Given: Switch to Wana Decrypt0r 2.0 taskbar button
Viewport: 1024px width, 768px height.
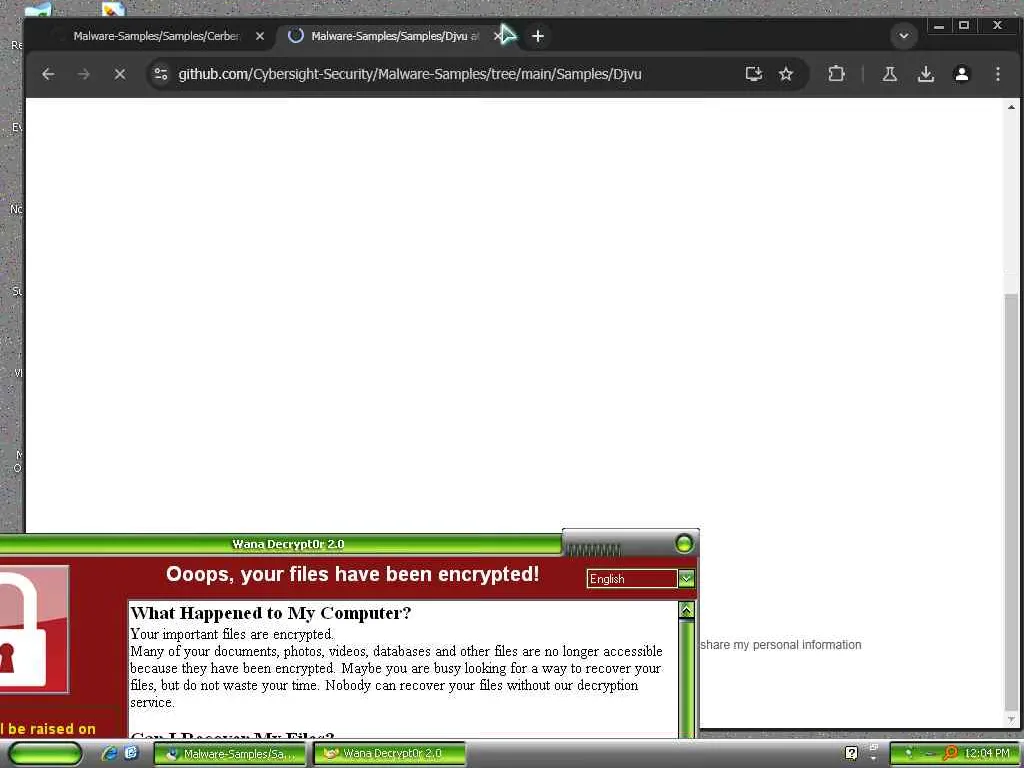Looking at the screenshot, I should click(x=390, y=754).
